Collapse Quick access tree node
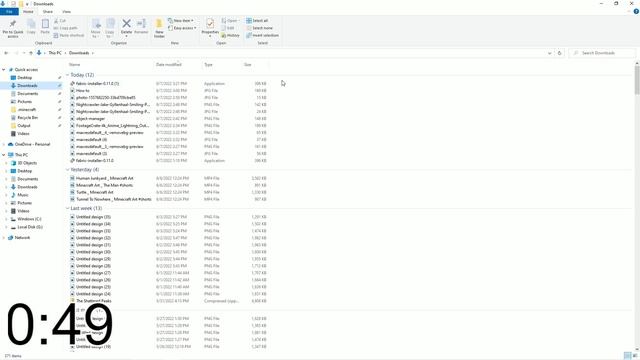 4,70
